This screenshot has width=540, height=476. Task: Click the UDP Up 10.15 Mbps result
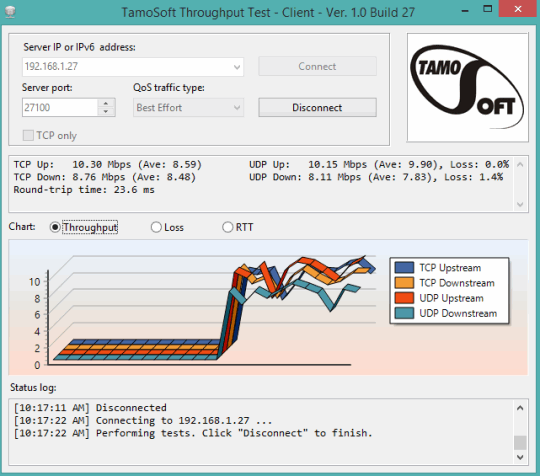coord(379,165)
